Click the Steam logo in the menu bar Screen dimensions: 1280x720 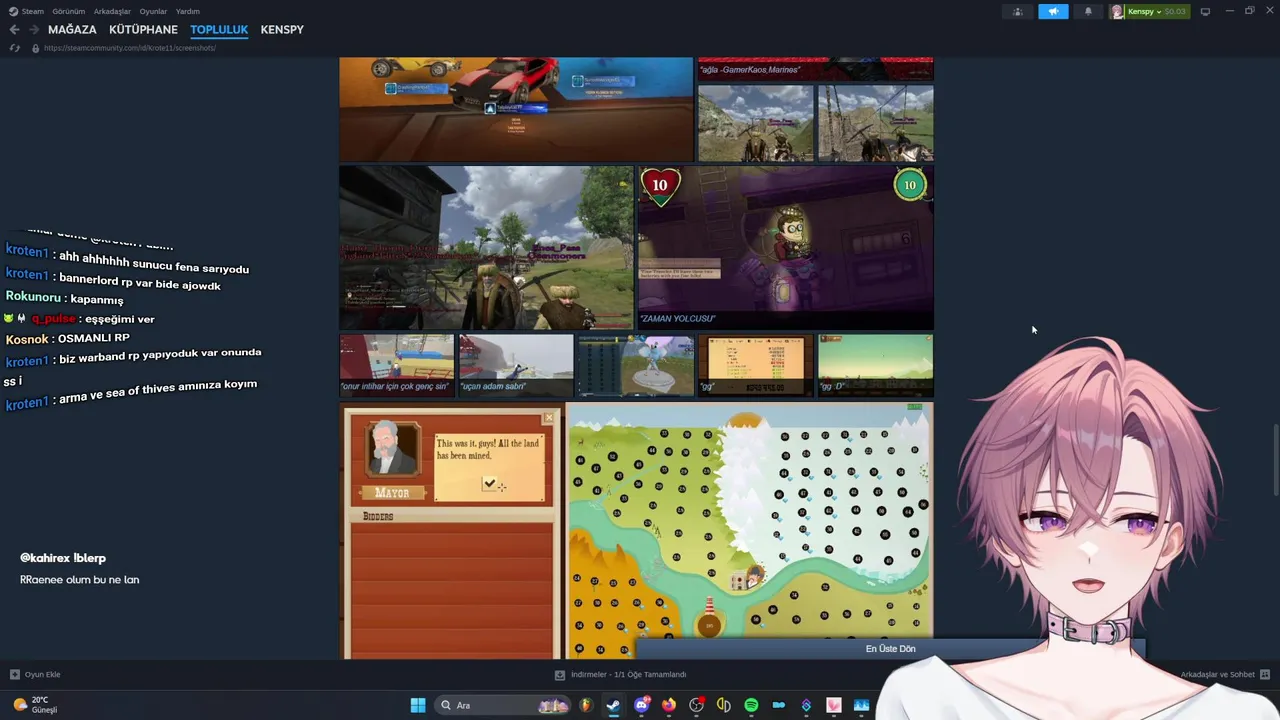13,12
